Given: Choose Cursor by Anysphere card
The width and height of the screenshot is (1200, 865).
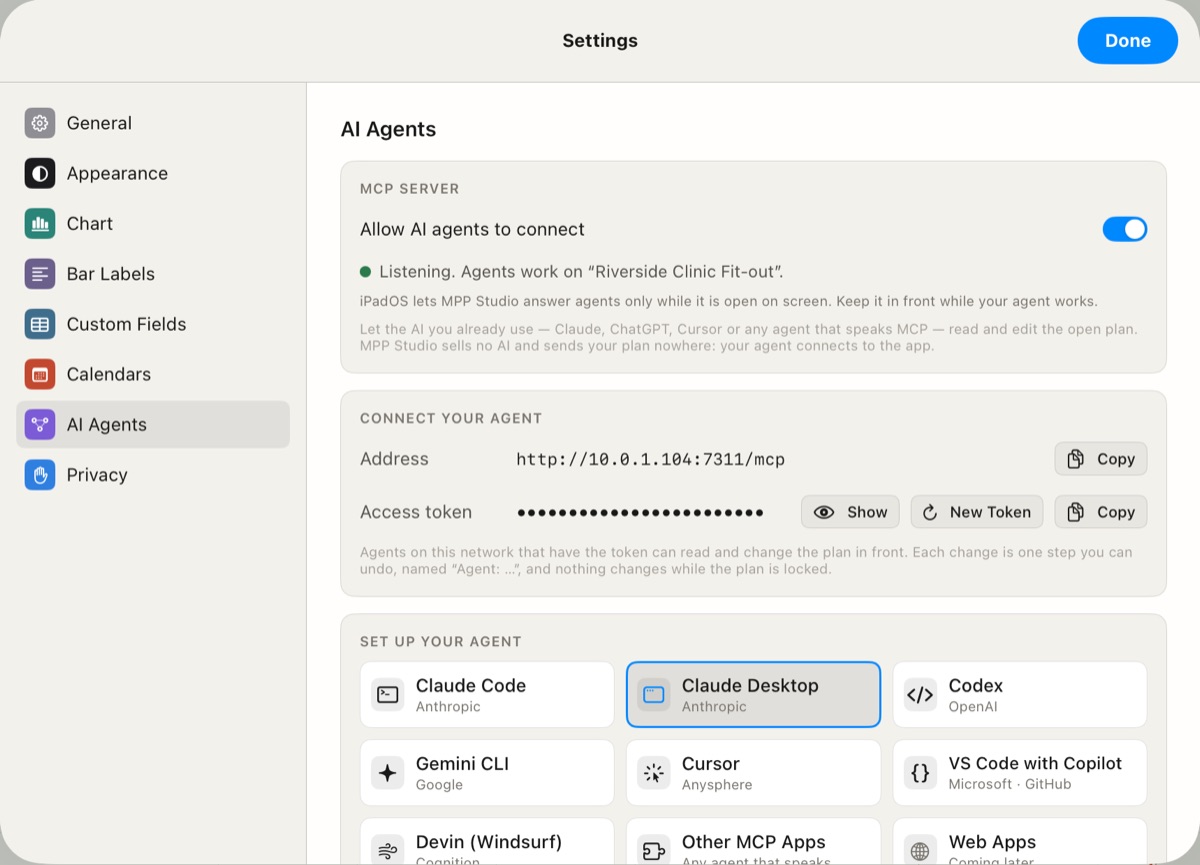Looking at the screenshot, I should coord(753,773).
